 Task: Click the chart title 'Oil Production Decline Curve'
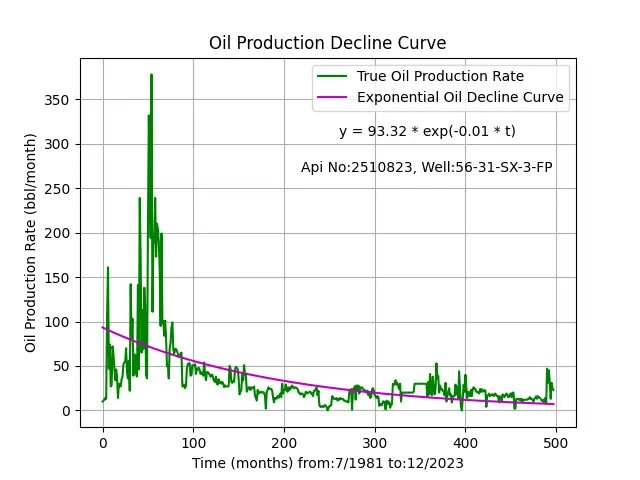pyautogui.click(x=327, y=43)
